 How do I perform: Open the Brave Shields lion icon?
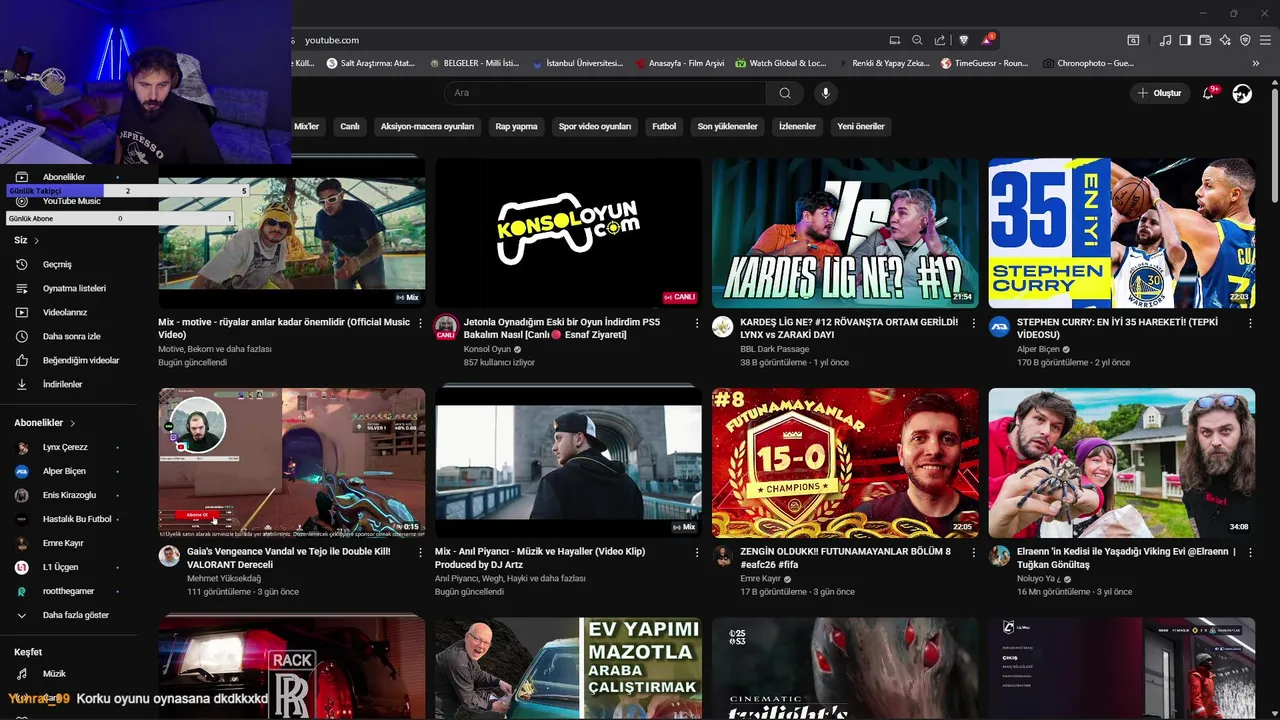point(964,40)
